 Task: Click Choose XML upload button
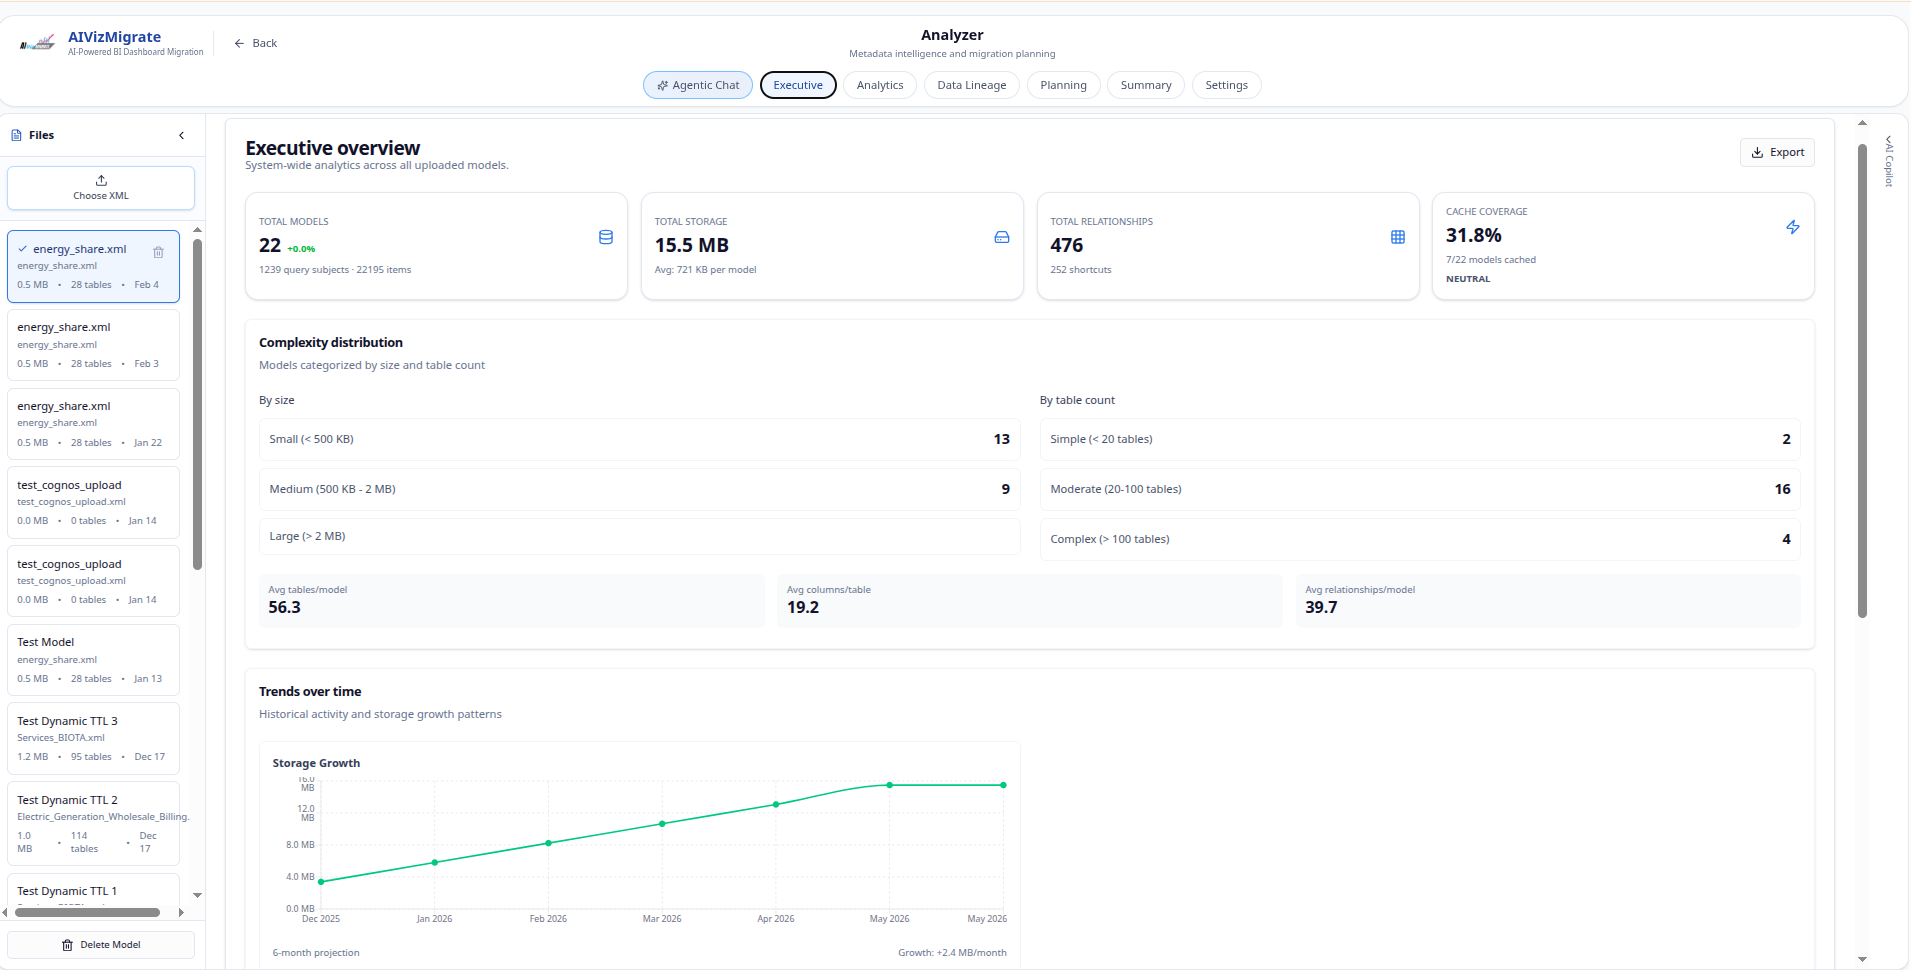click(x=101, y=188)
